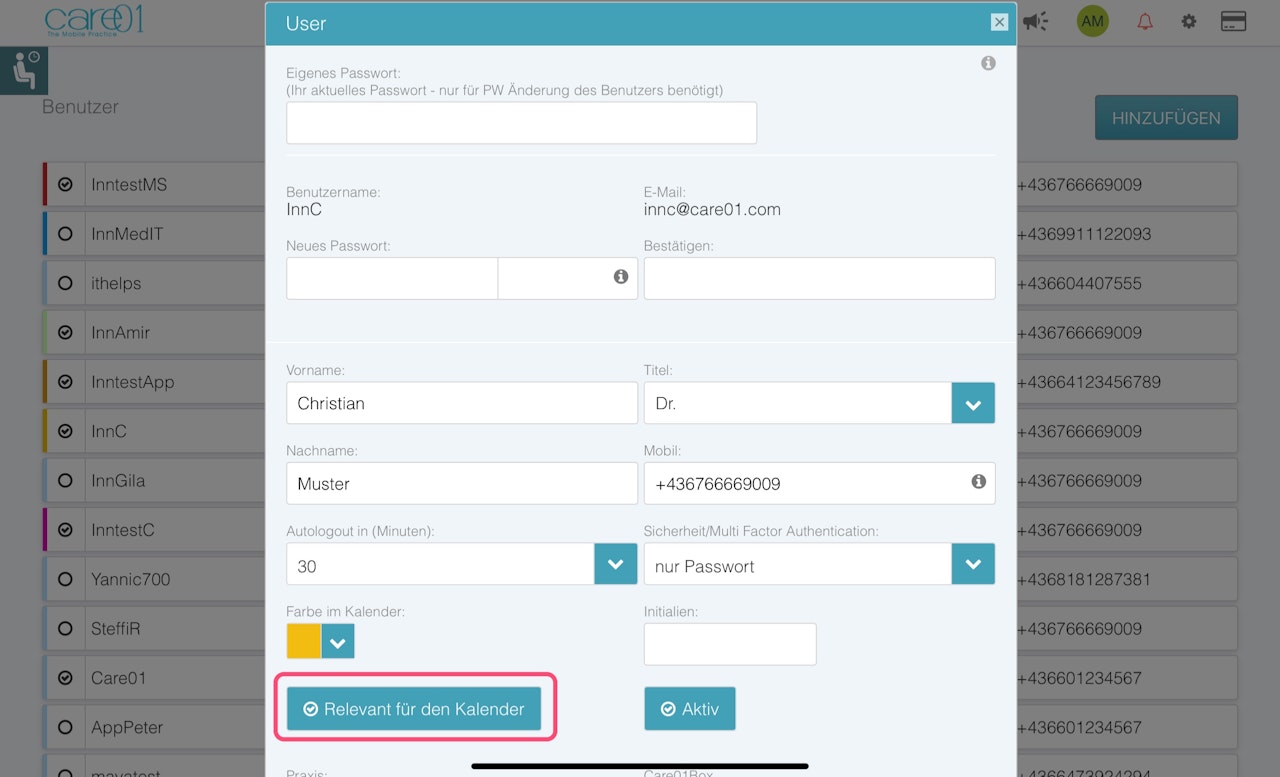The image size is (1280, 777).
Task: Click the HINZUFÜGEN button
Action: tap(1166, 118)
